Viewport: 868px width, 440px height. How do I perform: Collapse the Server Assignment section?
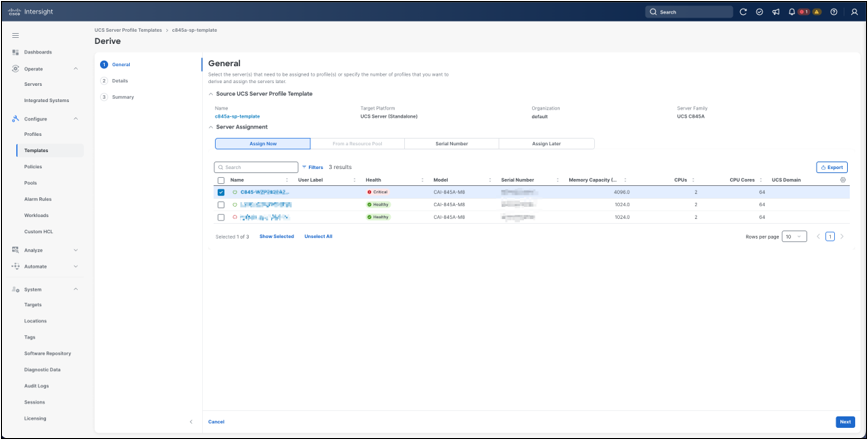coord(211,127)
